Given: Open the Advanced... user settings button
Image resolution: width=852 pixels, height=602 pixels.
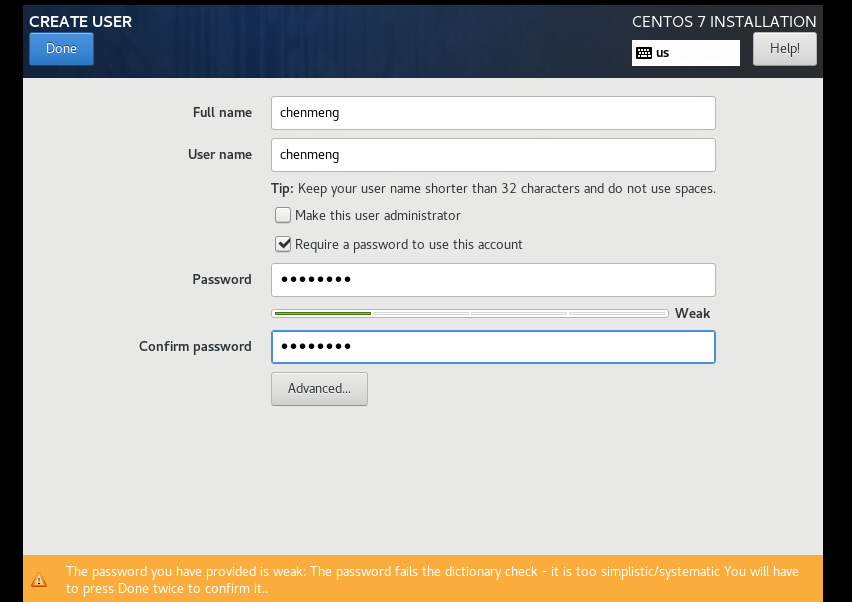Looking at the screenshot, I should tap(320, 389).
